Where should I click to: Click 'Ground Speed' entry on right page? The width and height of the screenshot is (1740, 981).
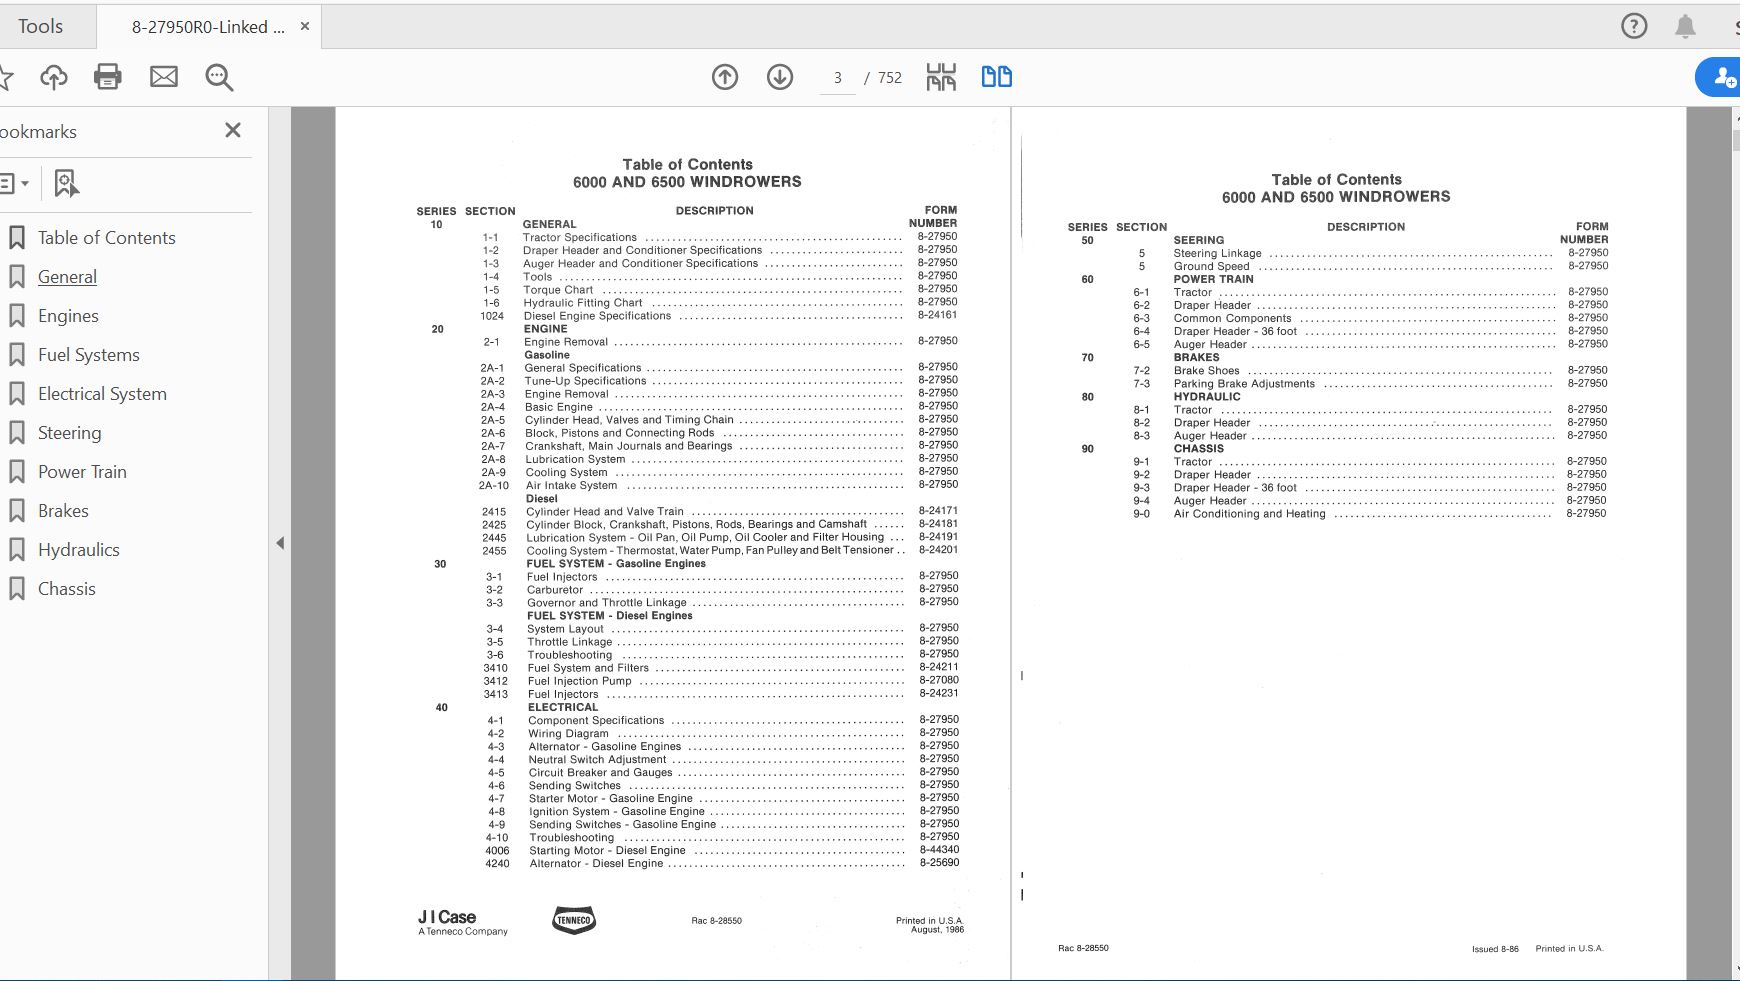point(1211,267)
